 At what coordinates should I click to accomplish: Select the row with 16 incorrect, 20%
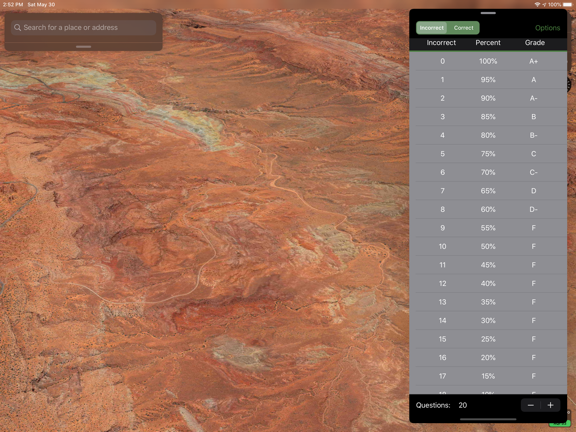coord(488,358)
